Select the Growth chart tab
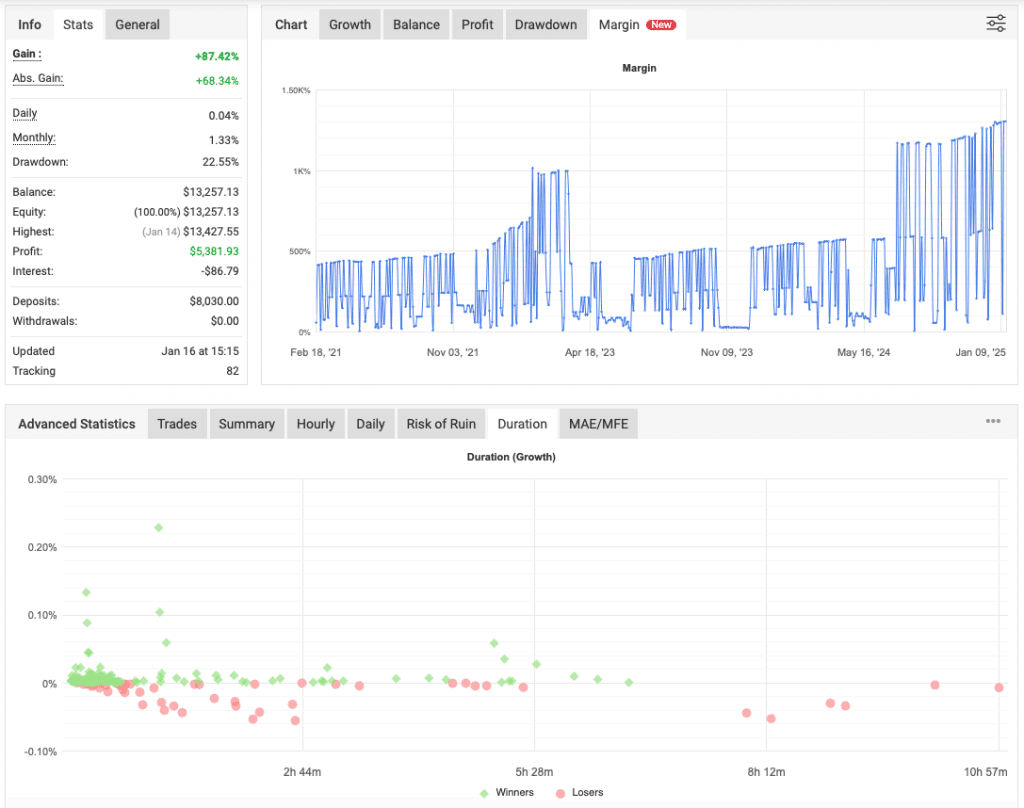The image size is (1024, 808). 349,24
